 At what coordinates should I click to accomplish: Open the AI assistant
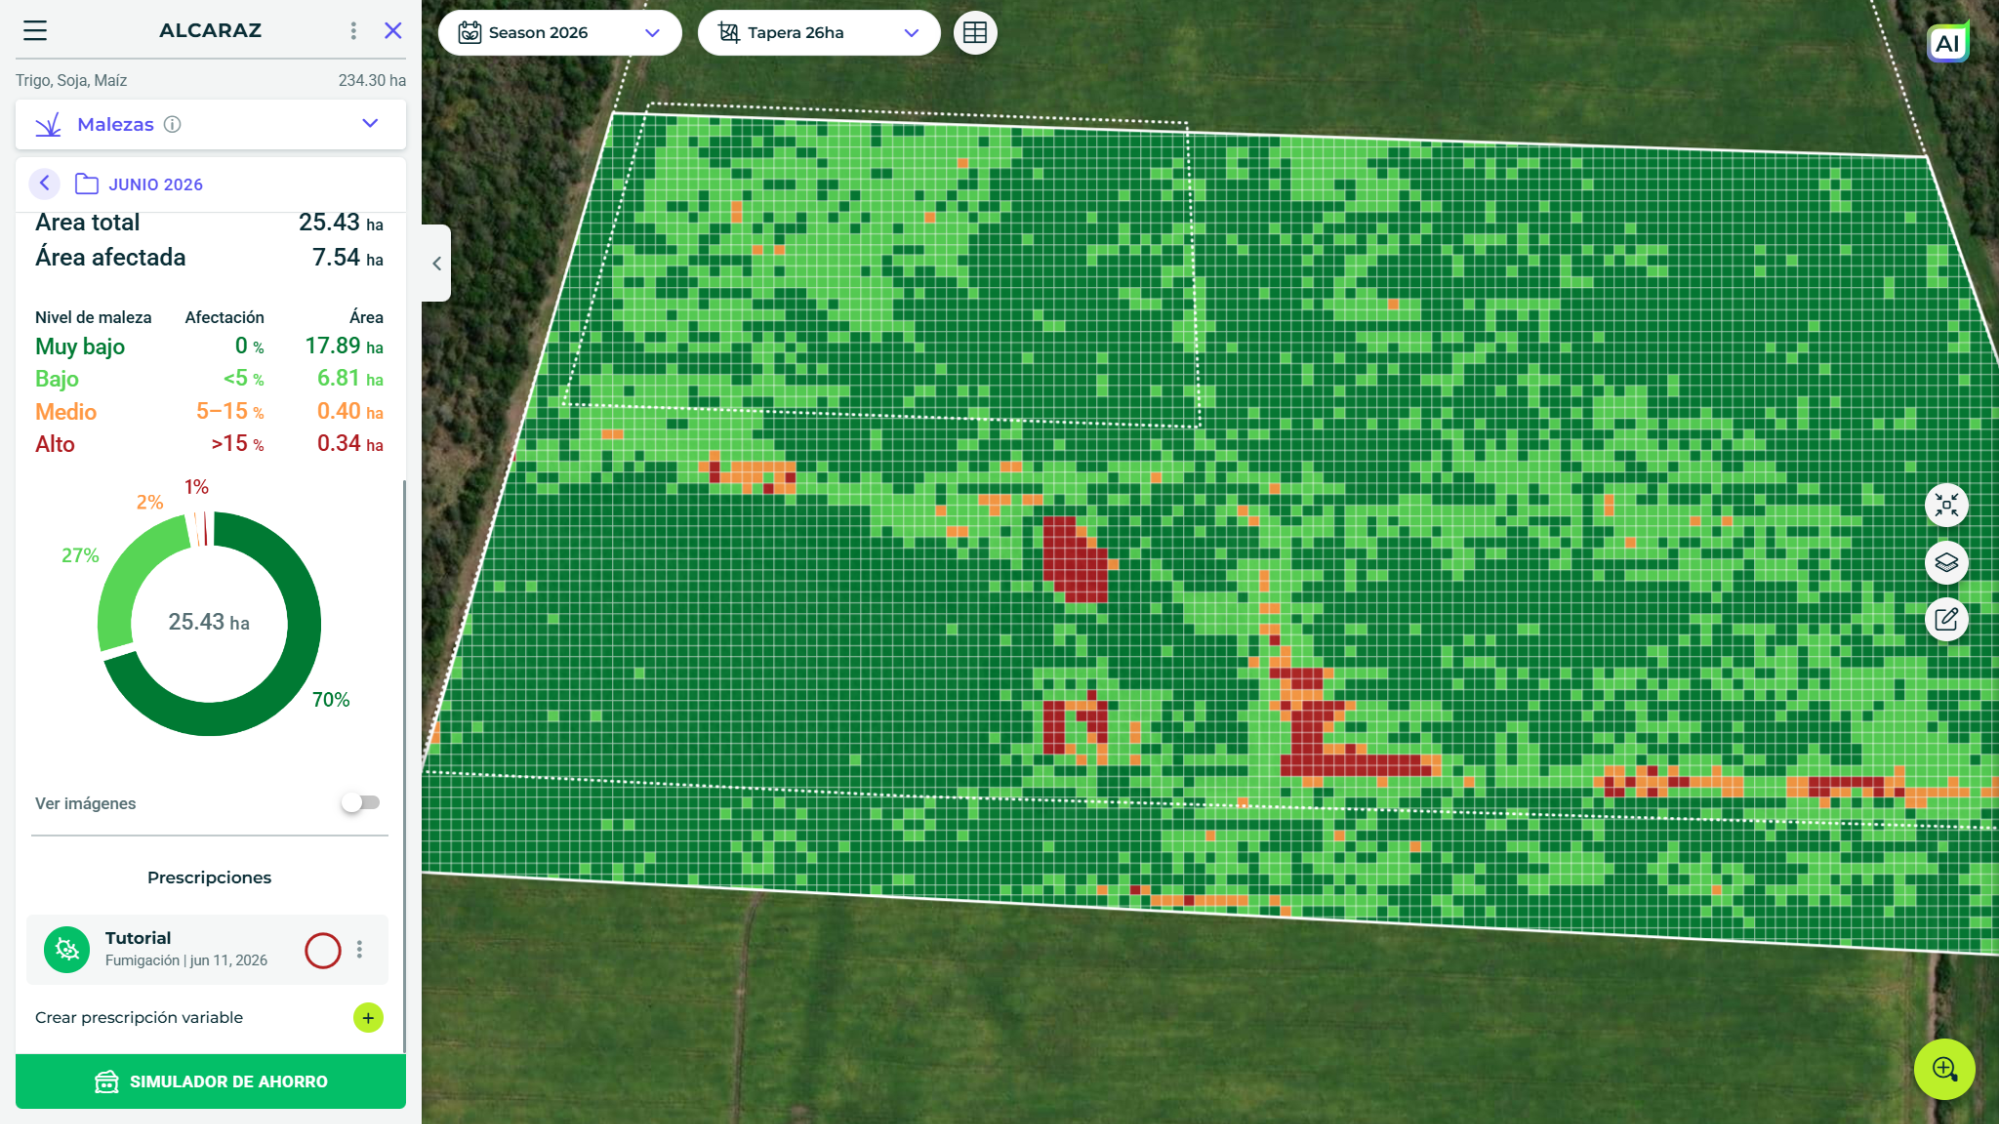pyautogui.click(x=1947, y=43)
